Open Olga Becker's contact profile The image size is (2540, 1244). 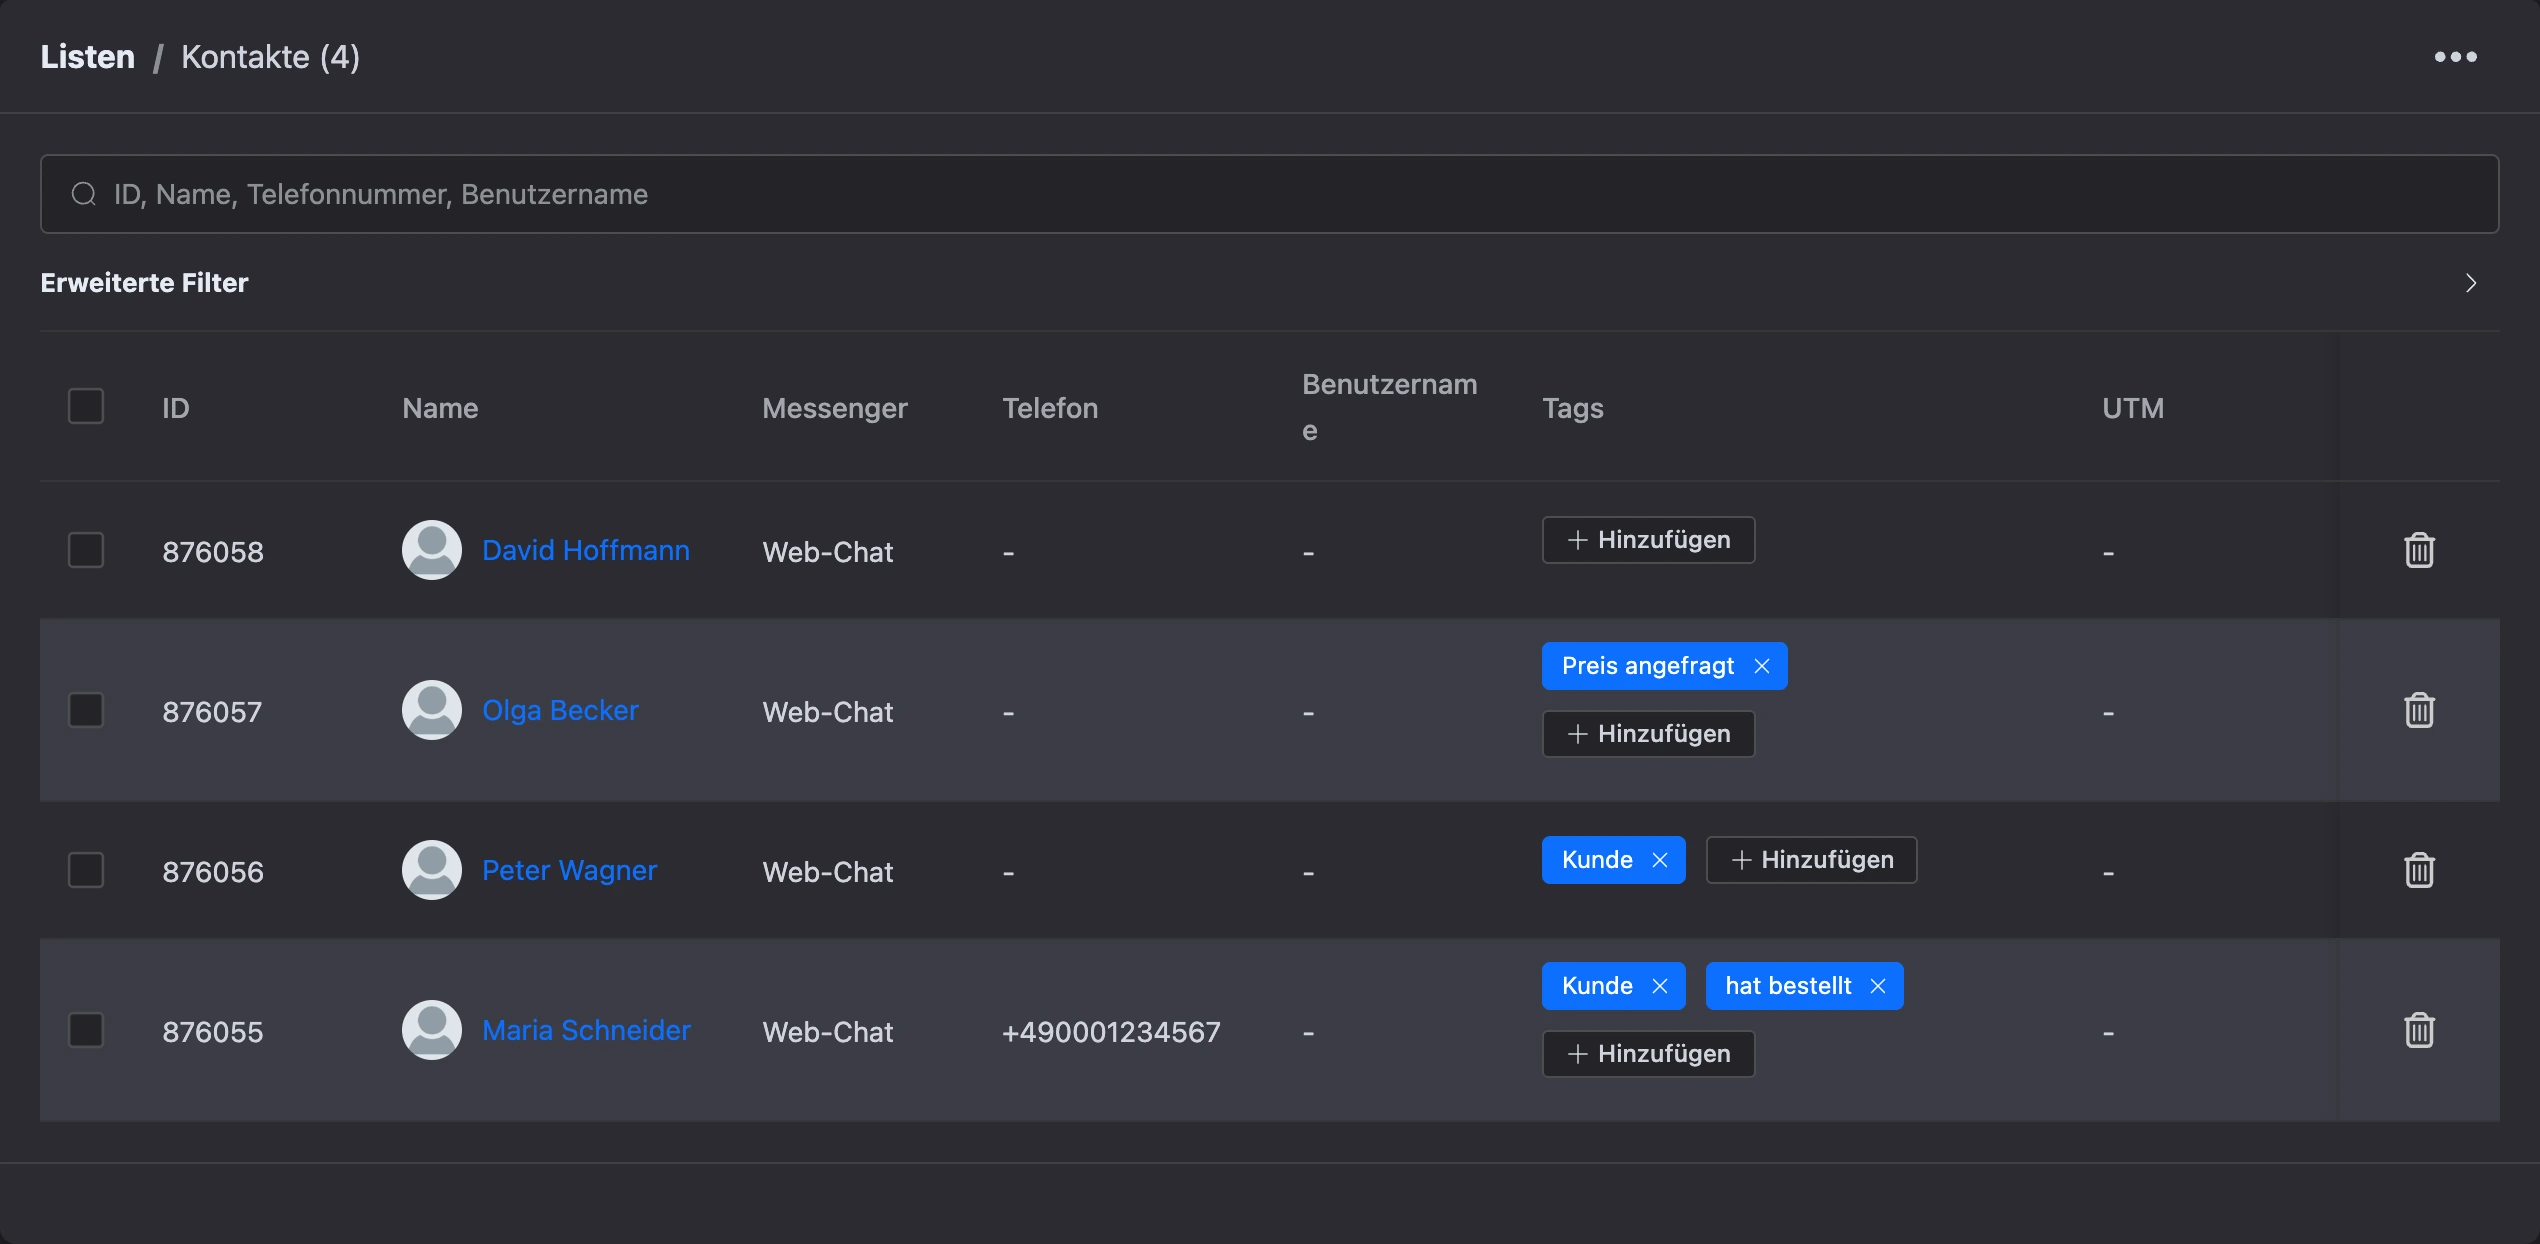(560, 710)
